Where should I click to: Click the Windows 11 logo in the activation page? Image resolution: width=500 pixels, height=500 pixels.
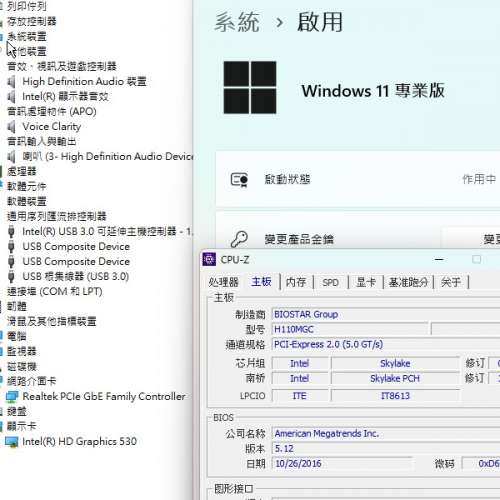(x=250, y=87)
